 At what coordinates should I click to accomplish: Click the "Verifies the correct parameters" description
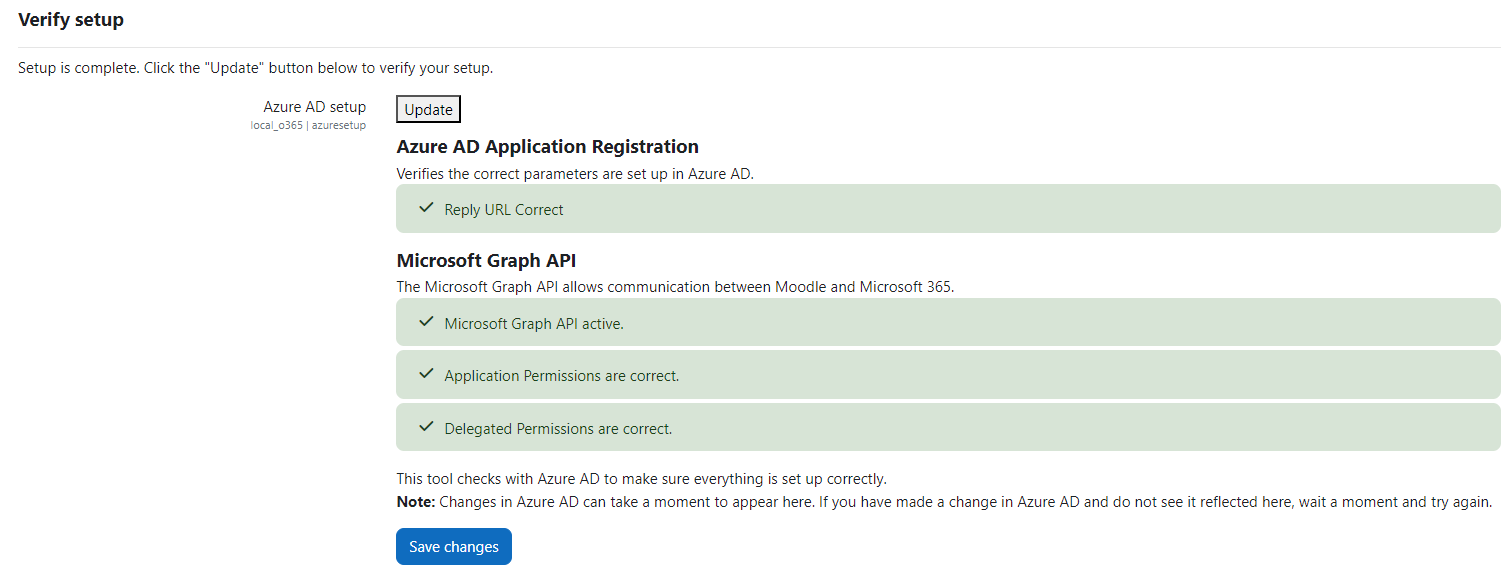(575, 173)
